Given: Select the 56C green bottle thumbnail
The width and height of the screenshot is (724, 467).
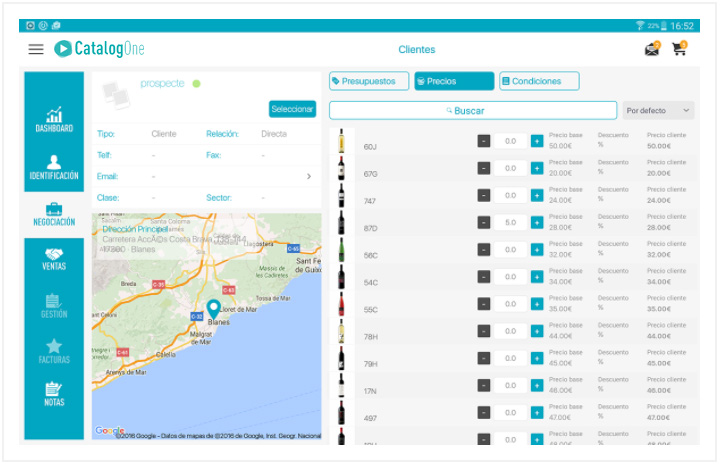Looking at the screenshot, I should (341, 250).
